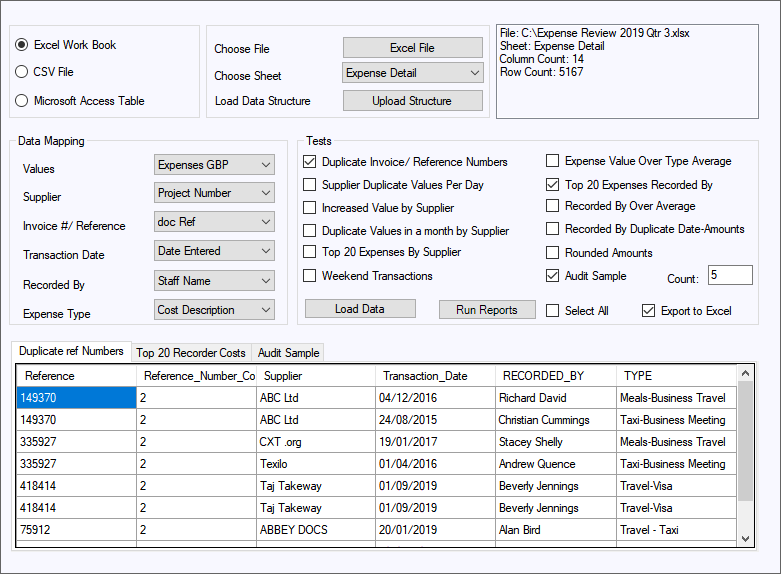The height and width of the screenshot is (574, 781).
Task: Open the Choose Sheet dropdown
Action: (412, 73)
